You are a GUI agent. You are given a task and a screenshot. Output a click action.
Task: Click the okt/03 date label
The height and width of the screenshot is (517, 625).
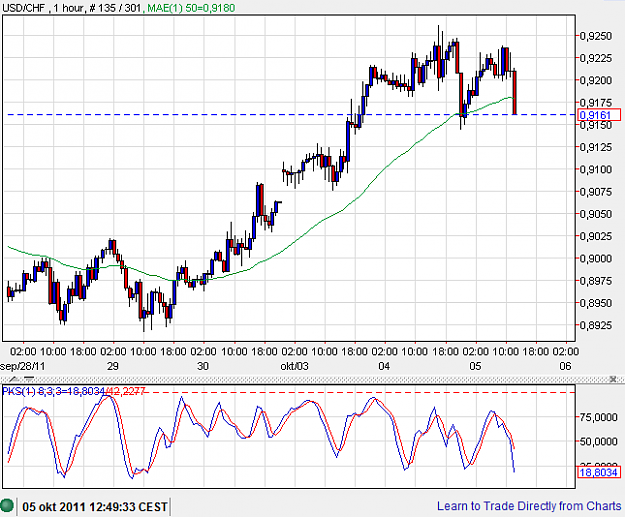[x=294, y=366]
